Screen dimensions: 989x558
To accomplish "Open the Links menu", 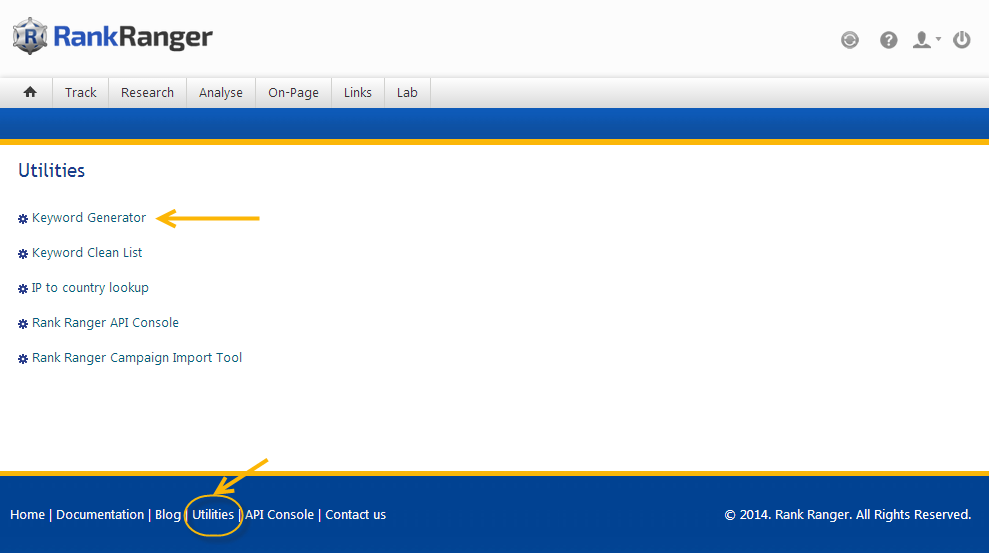I will point(358,92).
